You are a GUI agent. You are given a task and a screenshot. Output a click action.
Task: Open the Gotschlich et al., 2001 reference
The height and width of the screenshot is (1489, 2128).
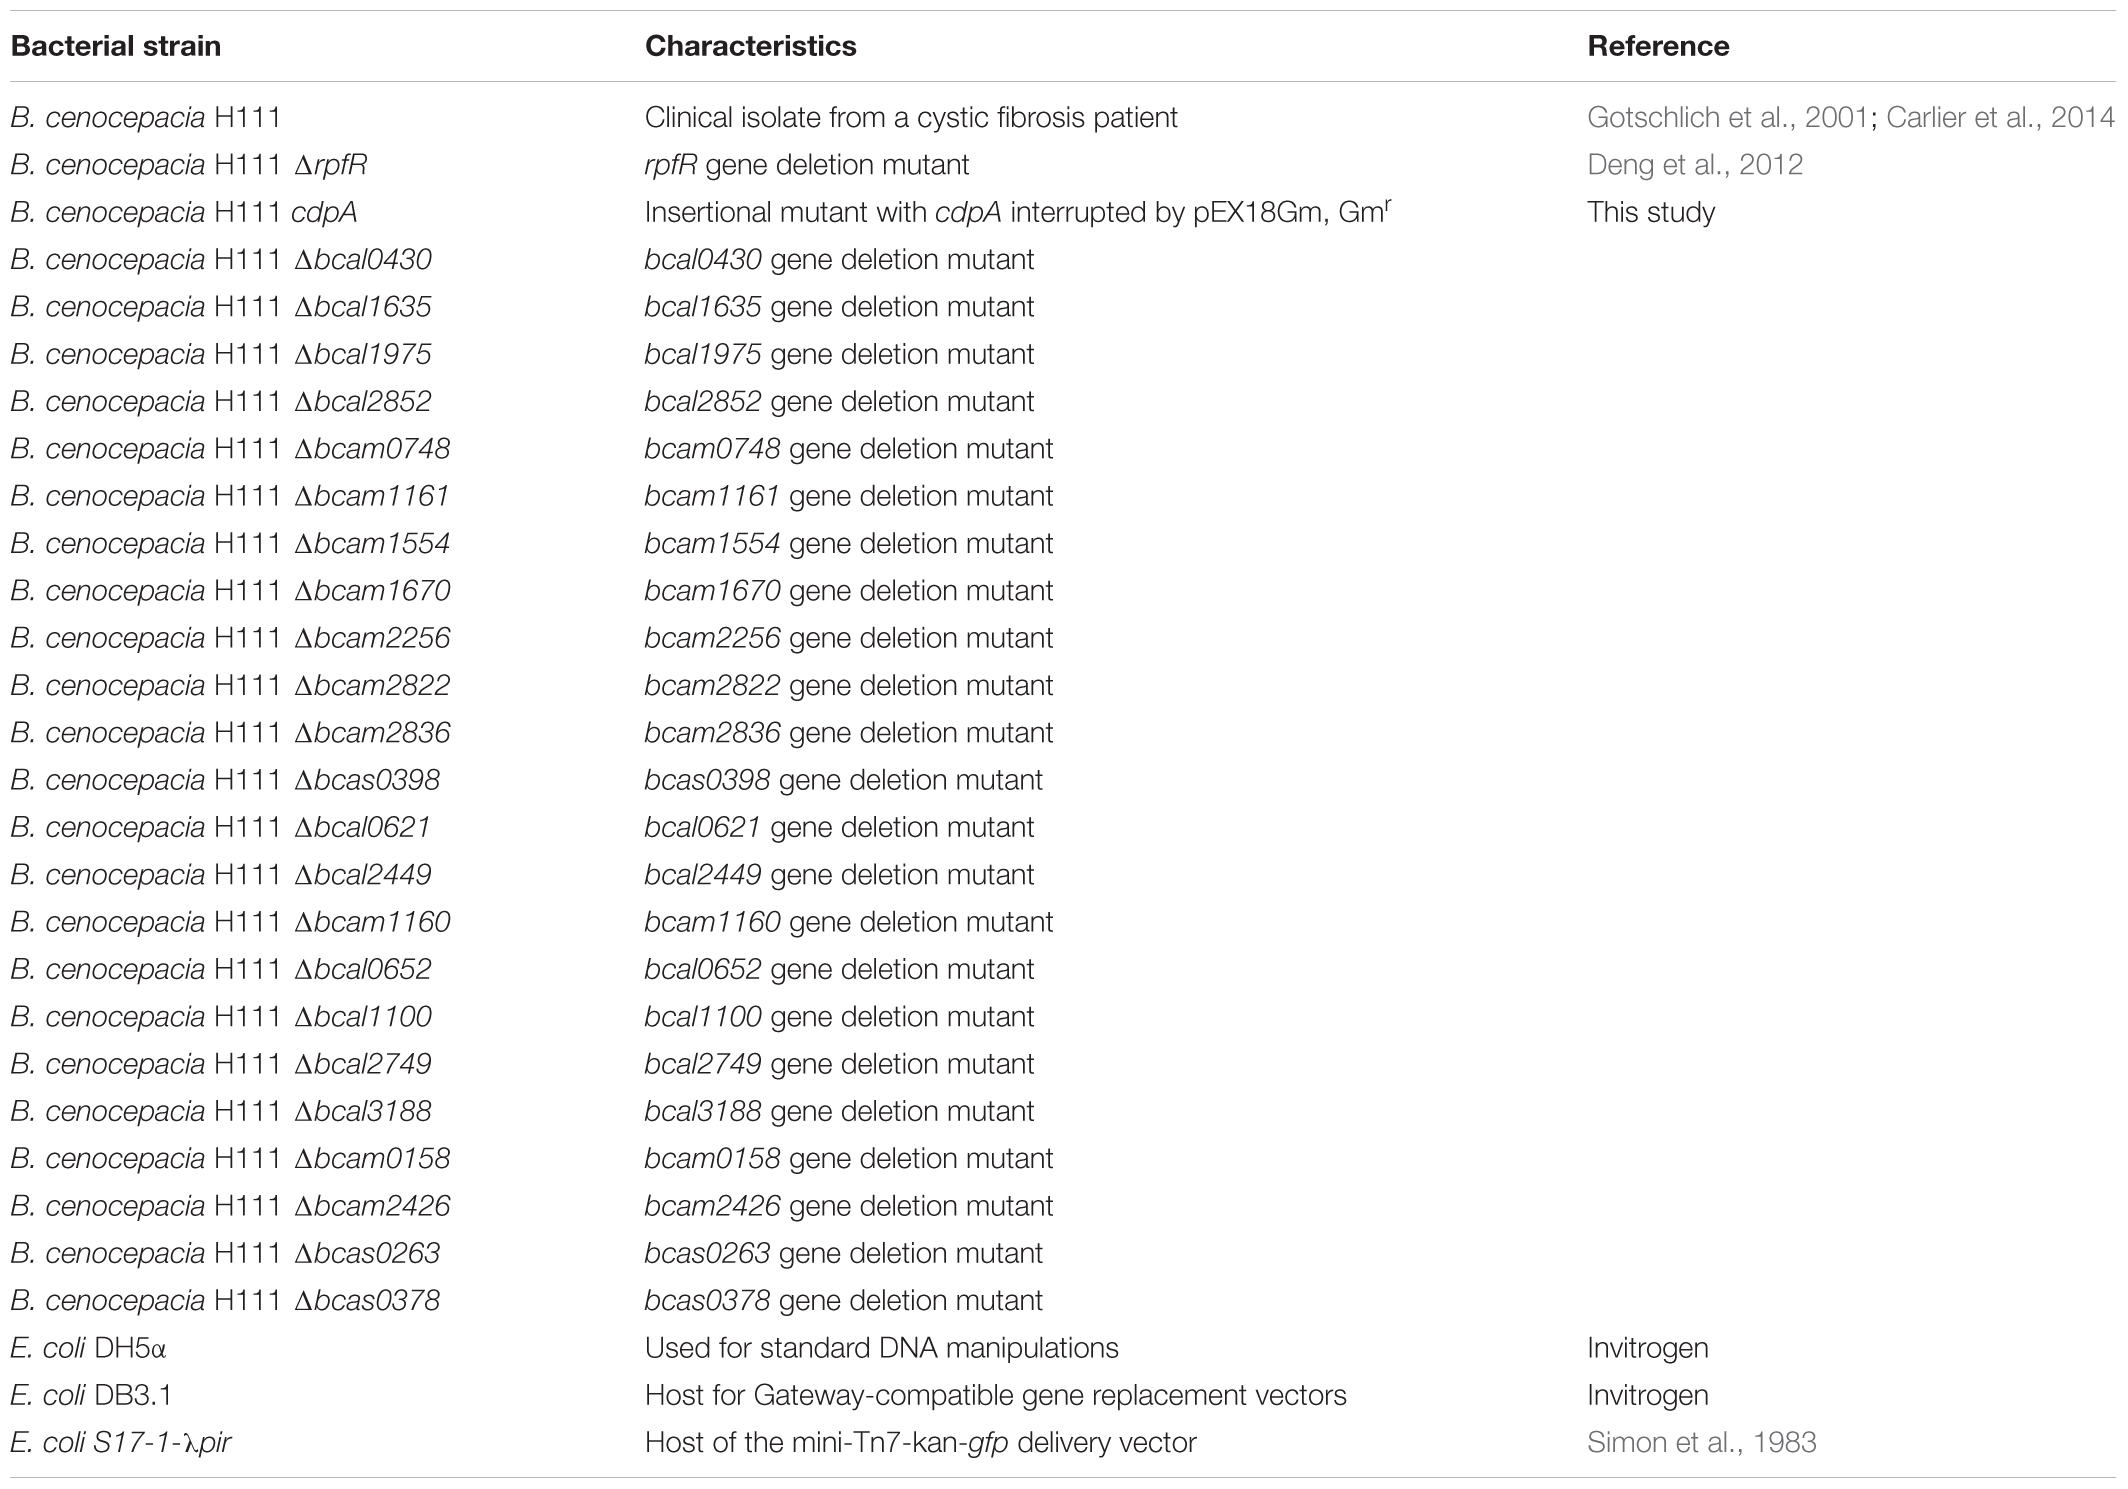click(x=1727, y=117)
